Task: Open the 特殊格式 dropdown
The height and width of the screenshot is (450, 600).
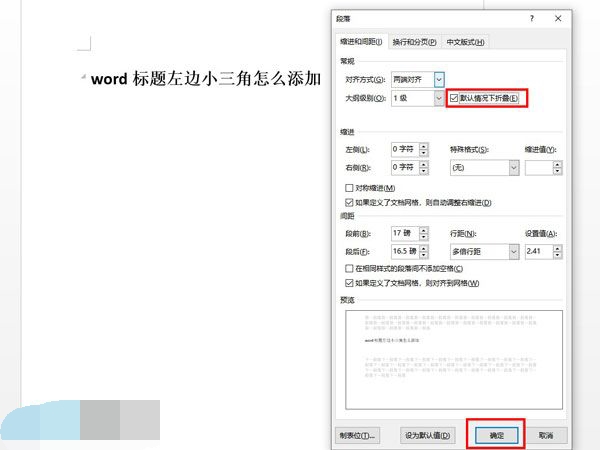Action: pos(514,168)
